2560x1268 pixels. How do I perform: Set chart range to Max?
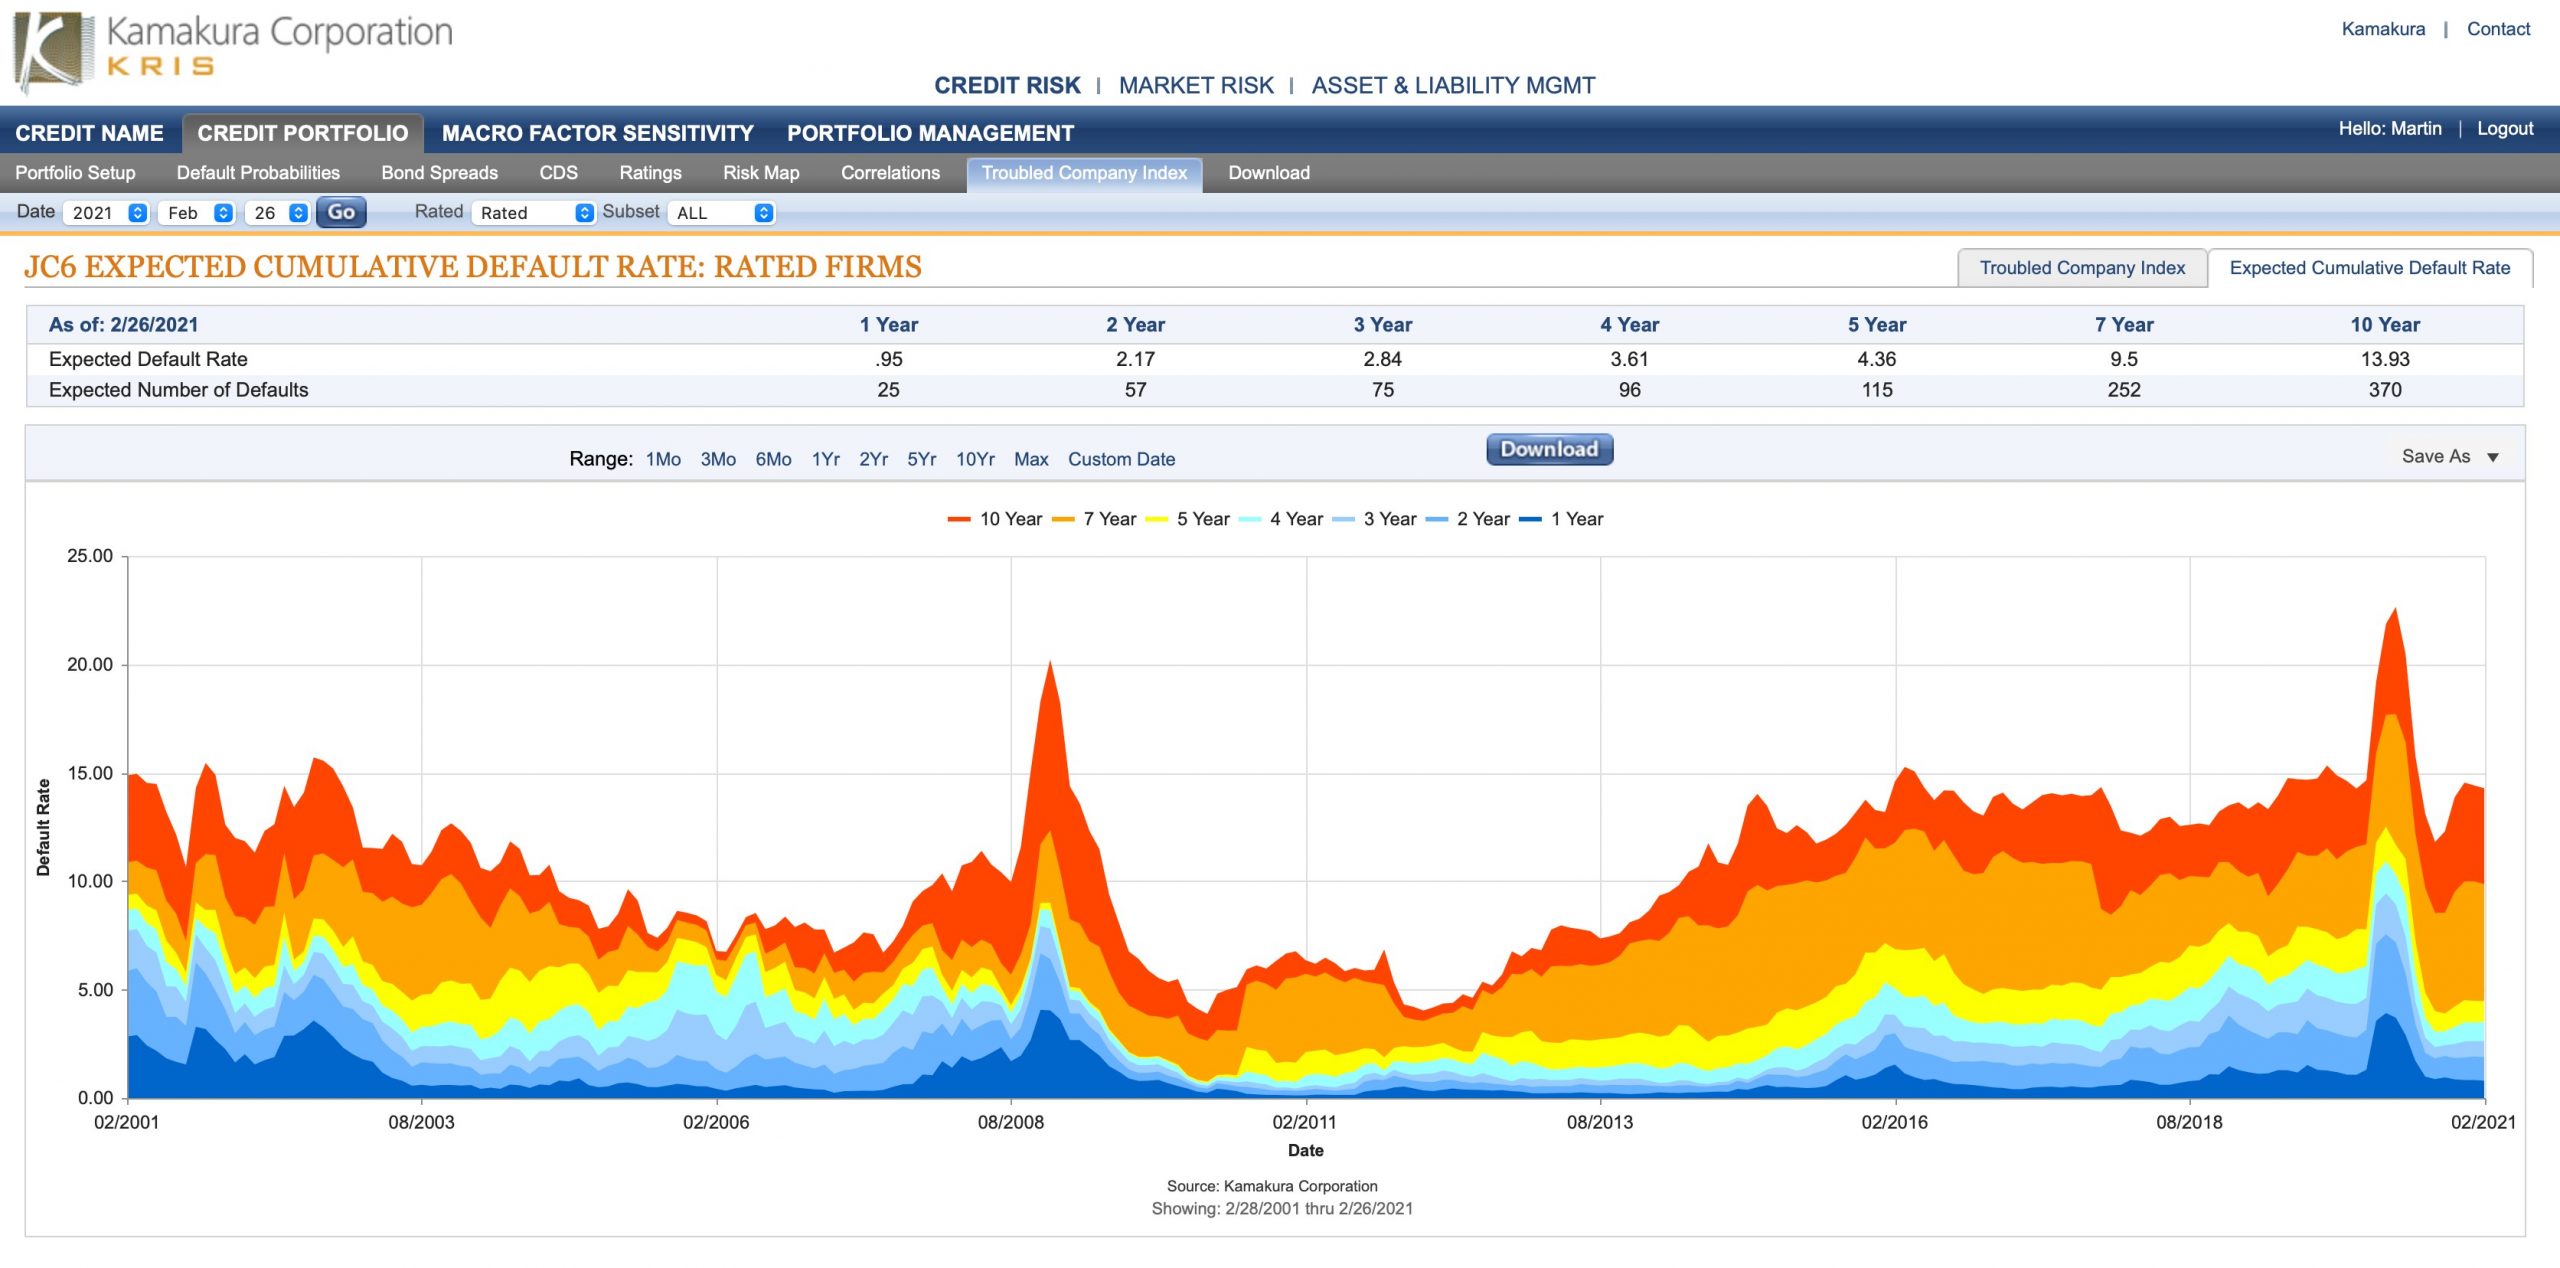click(1031, 459)
